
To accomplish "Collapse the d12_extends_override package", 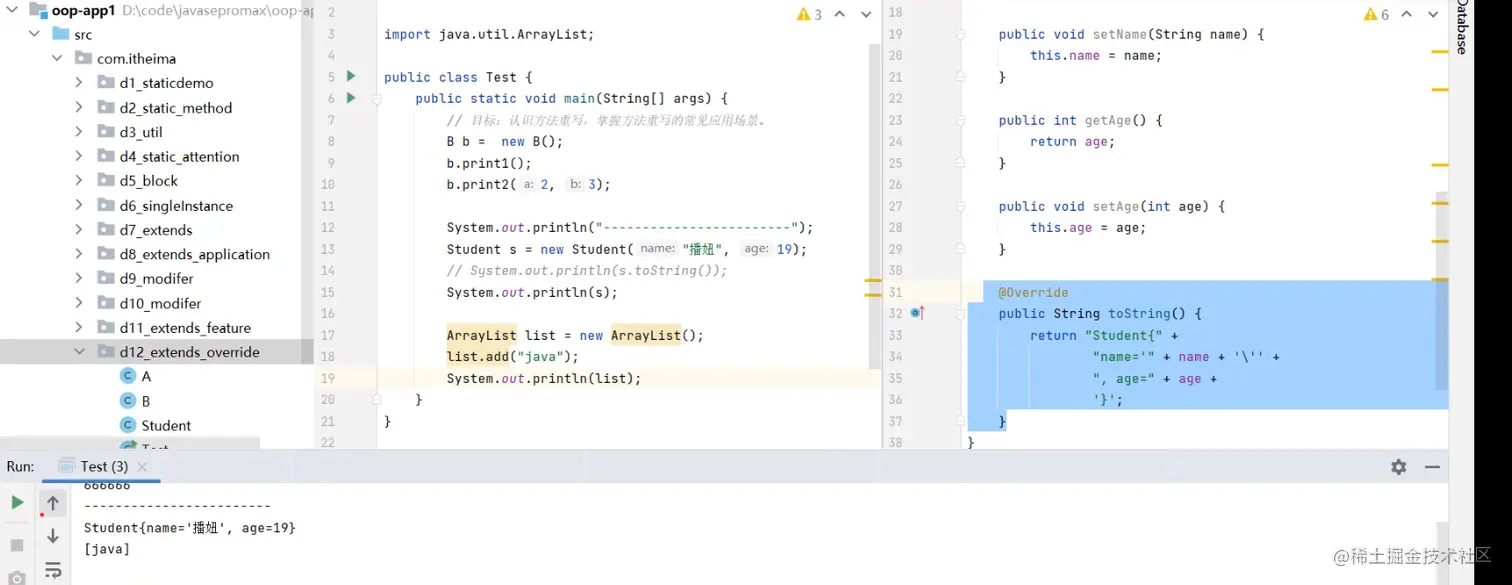I will click(x=79, y=352).
